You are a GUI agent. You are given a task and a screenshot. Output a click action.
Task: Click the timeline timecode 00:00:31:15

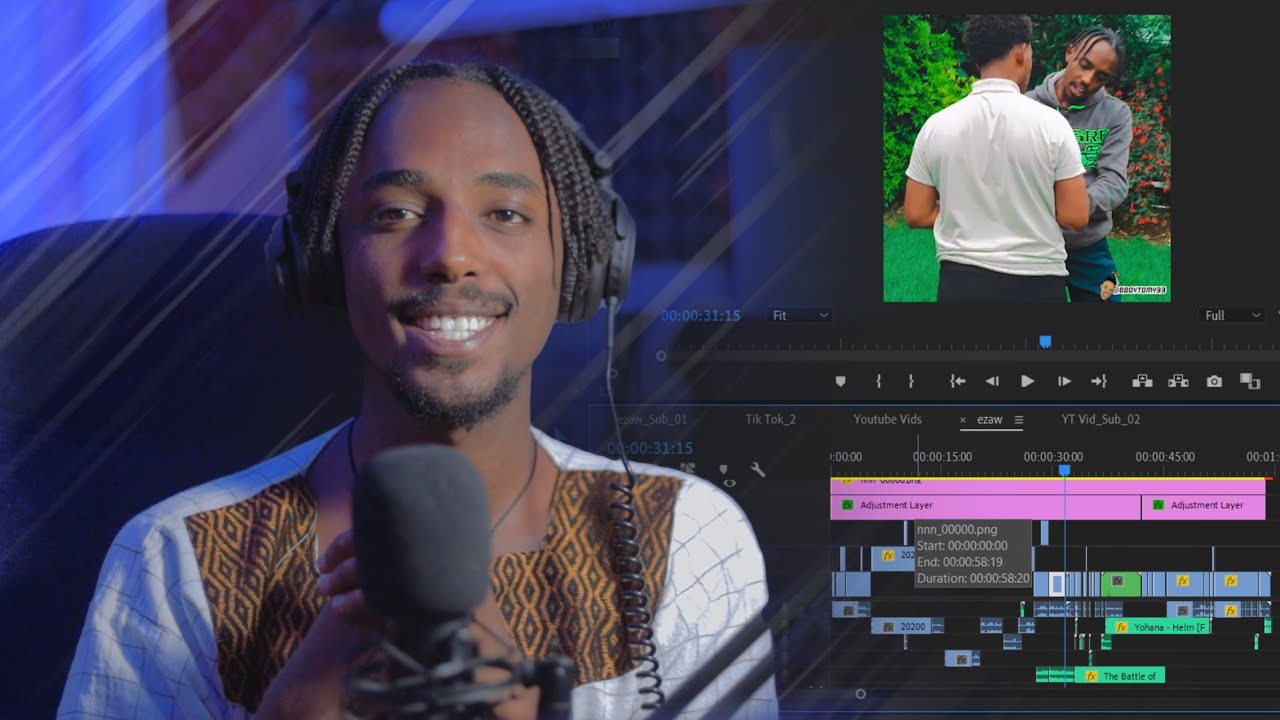click(x=650, y=448)
